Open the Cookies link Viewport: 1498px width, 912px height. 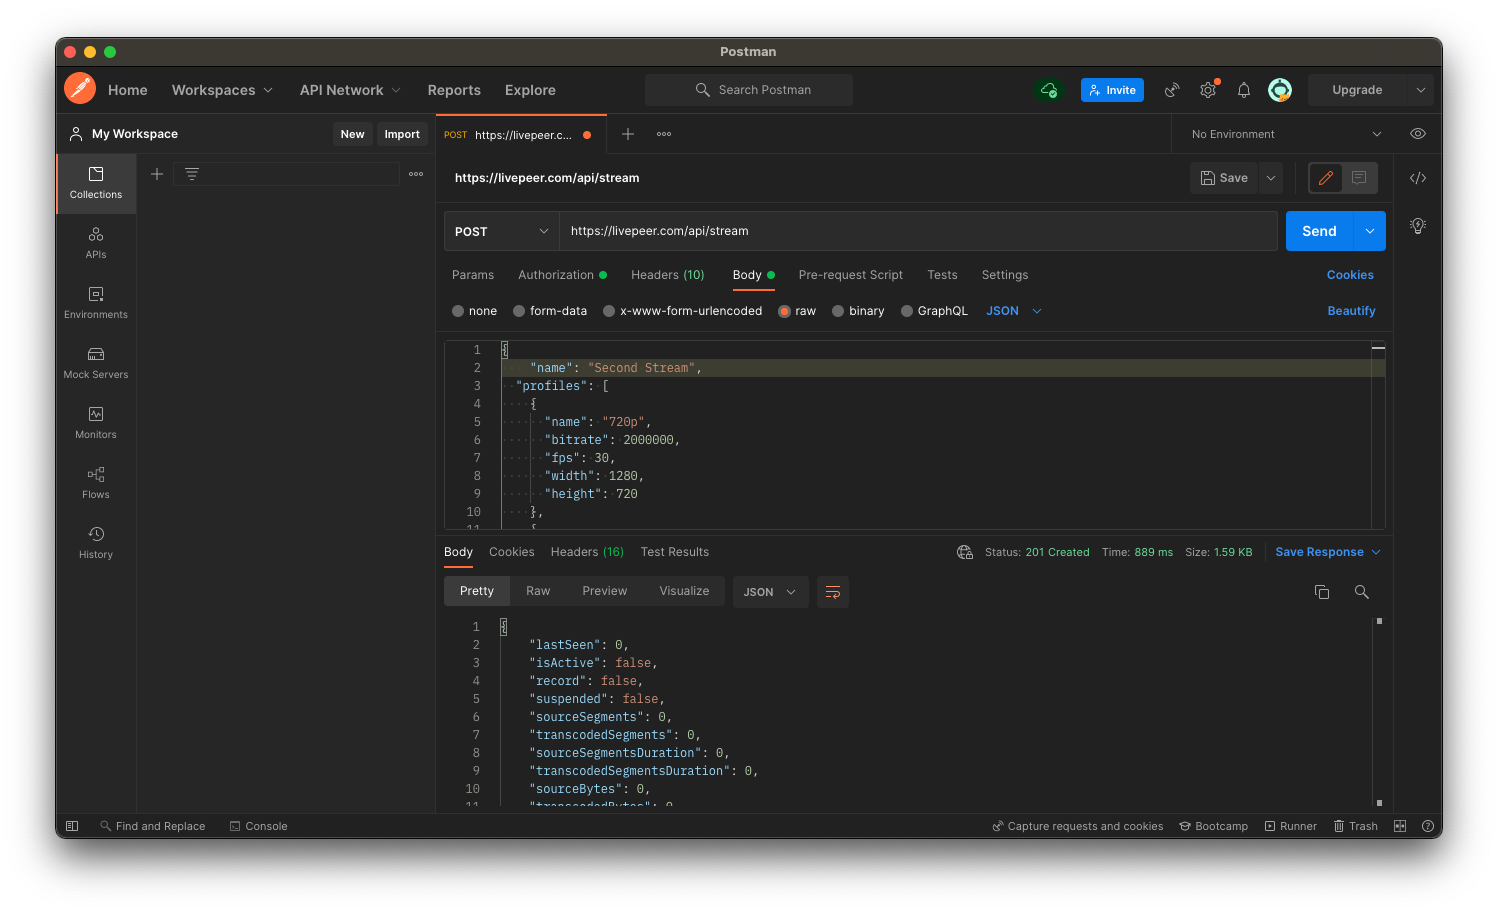coord(1350,275)
